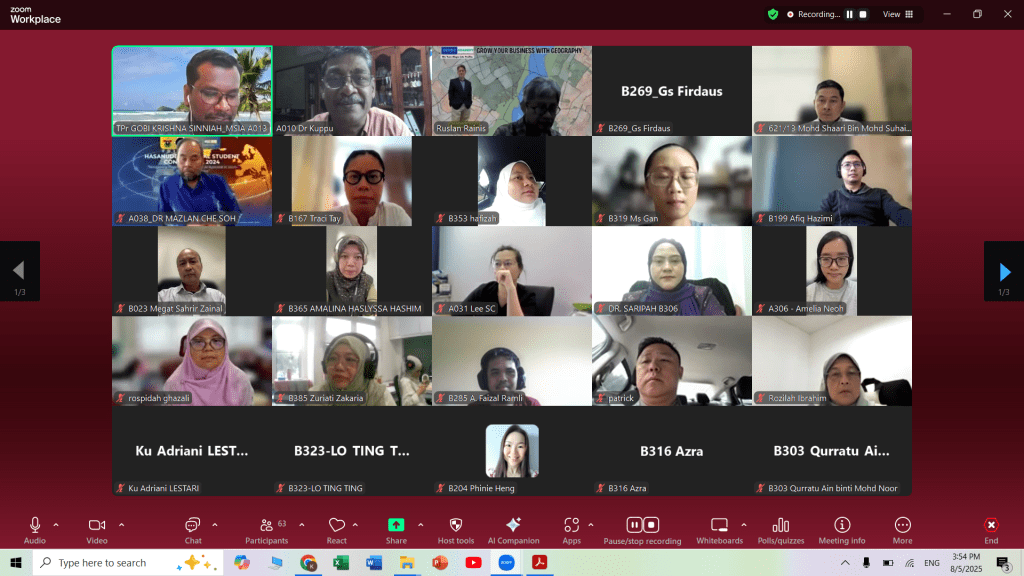
Task: Expand the chevron next to Share
Action: tap(420, 524)
